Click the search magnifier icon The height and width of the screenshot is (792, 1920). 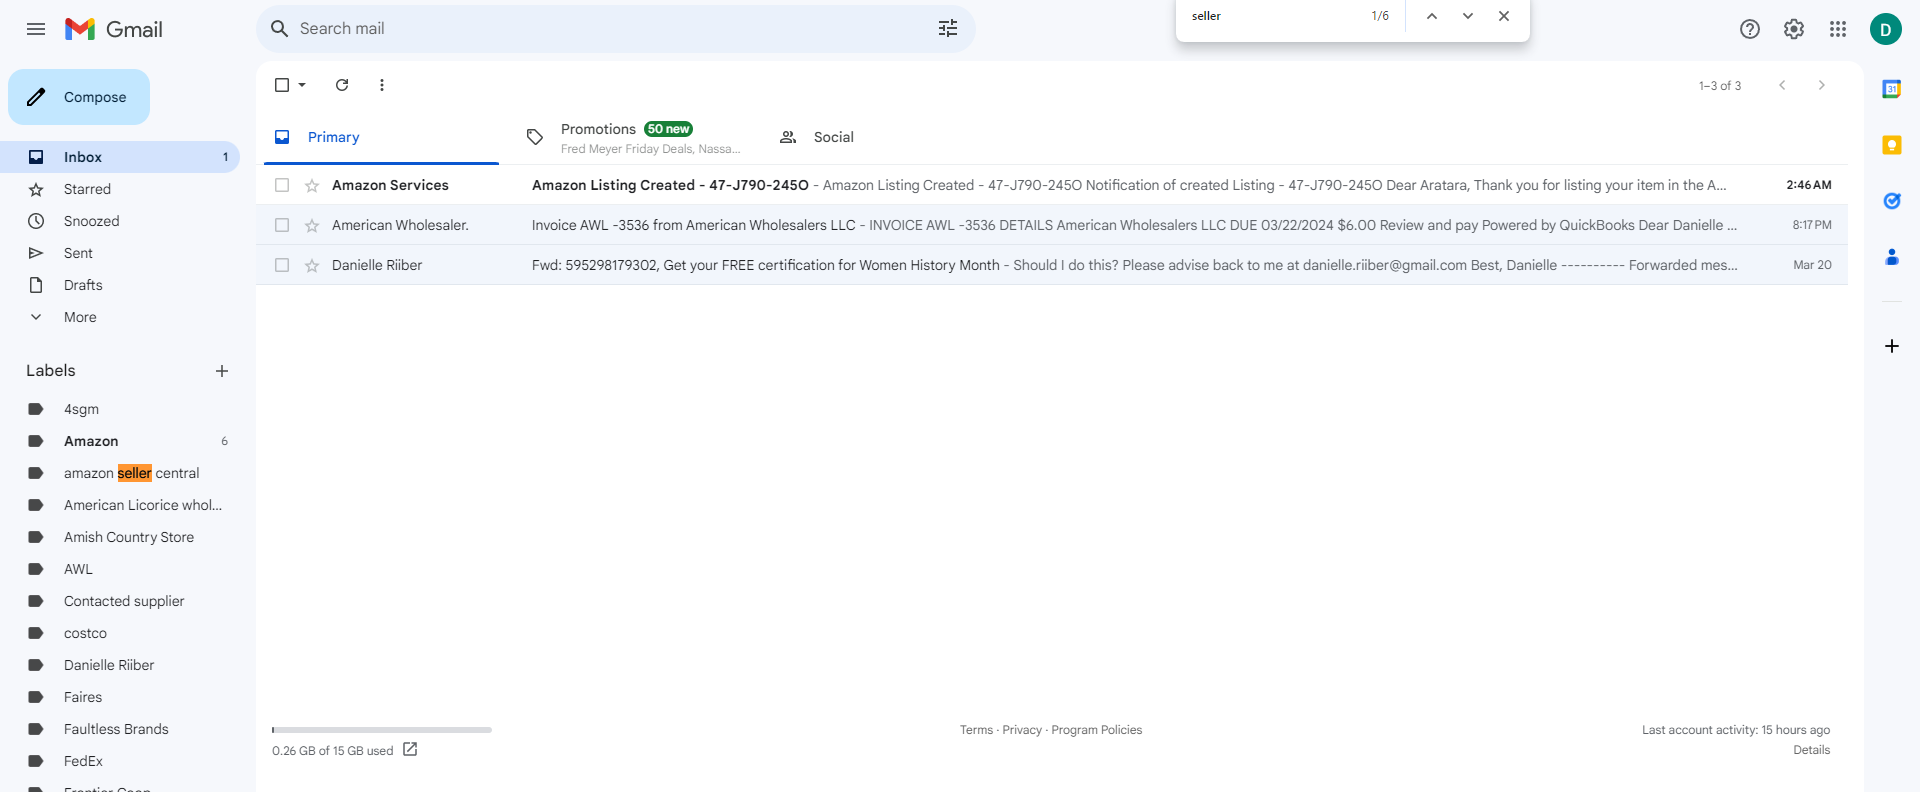tap(280, 29)
